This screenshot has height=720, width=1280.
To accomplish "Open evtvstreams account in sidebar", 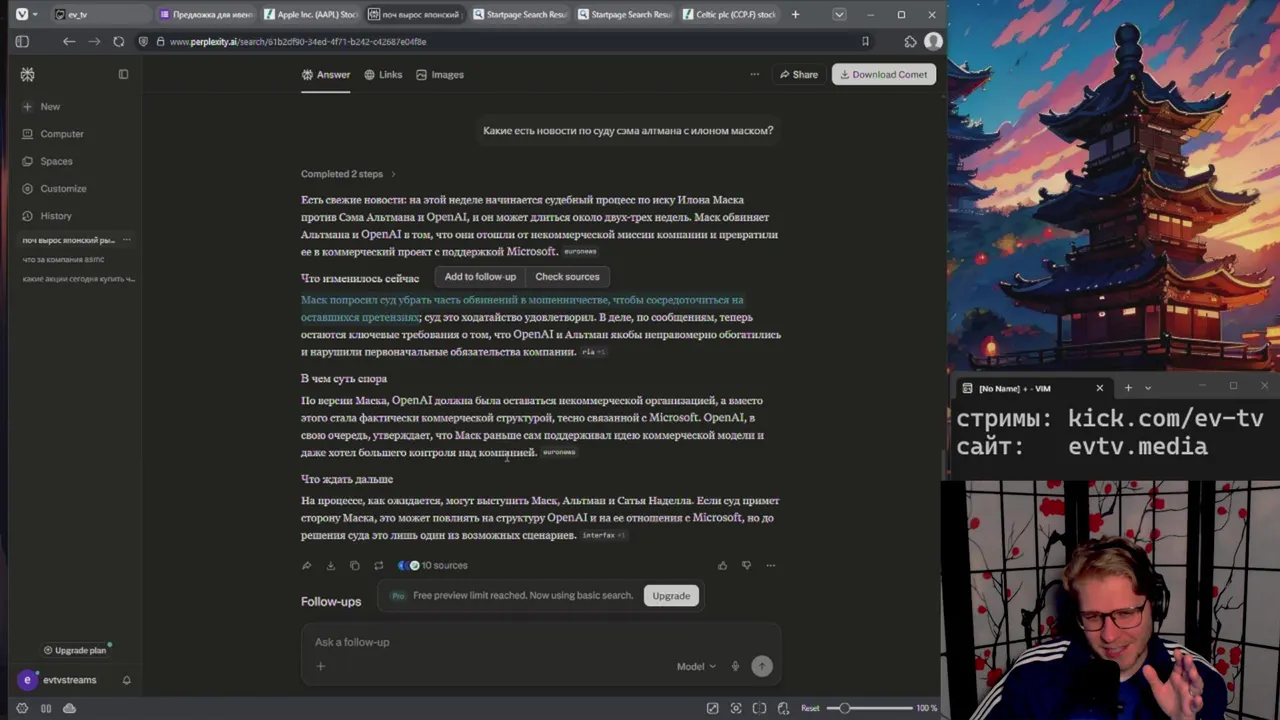I will pos(59,680).
